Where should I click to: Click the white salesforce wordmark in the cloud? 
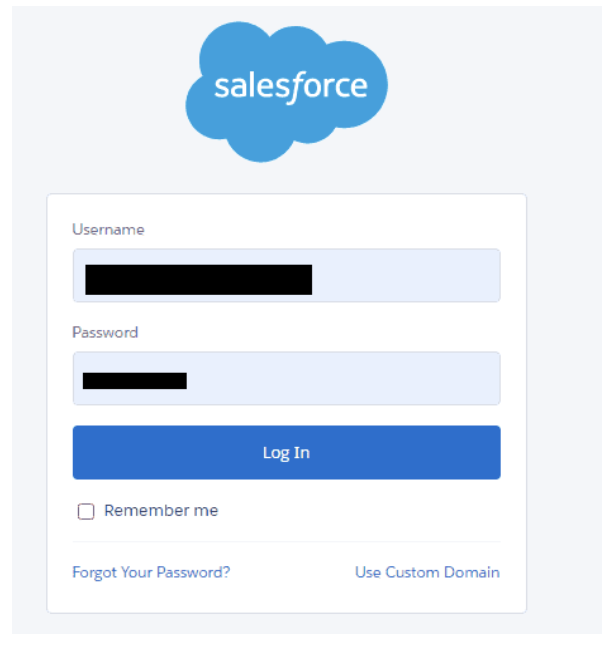click(291, 87)
